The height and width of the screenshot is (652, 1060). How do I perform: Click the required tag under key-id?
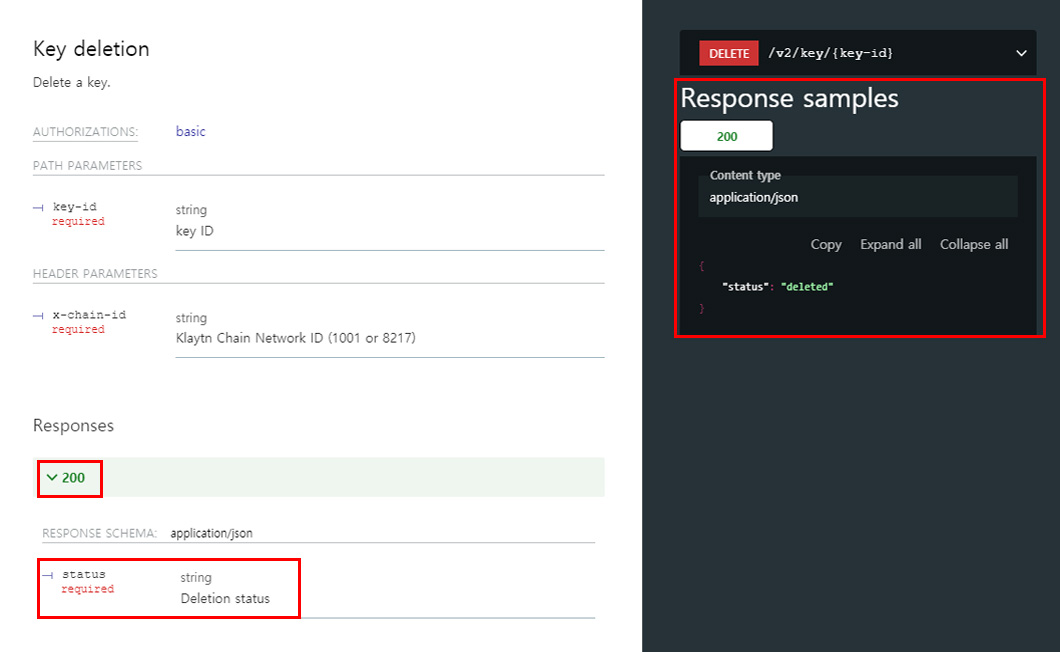point(78,221)
